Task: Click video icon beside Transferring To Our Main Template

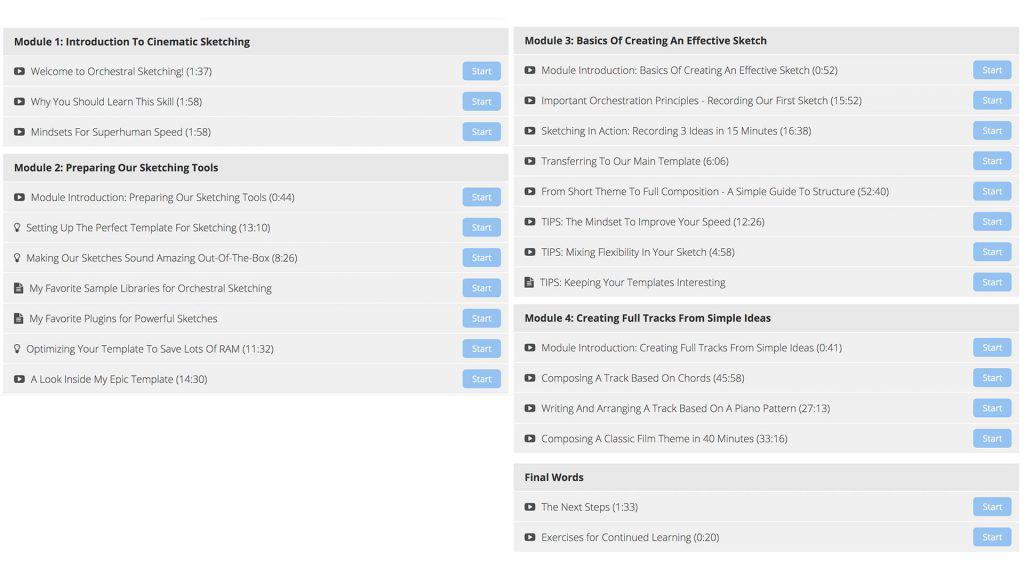Action: tap(530, 161)
